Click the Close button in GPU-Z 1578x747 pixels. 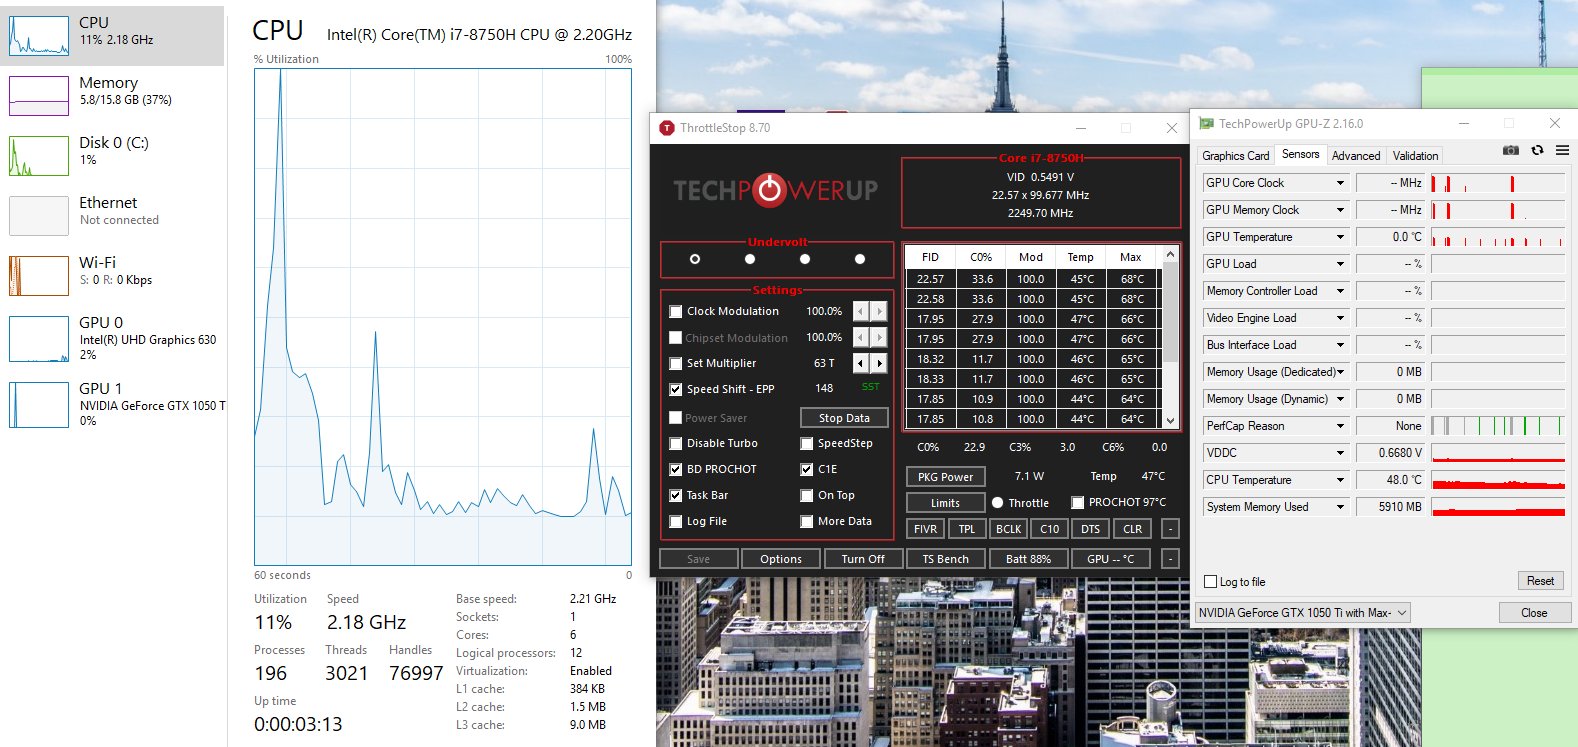pos(1534,613)
